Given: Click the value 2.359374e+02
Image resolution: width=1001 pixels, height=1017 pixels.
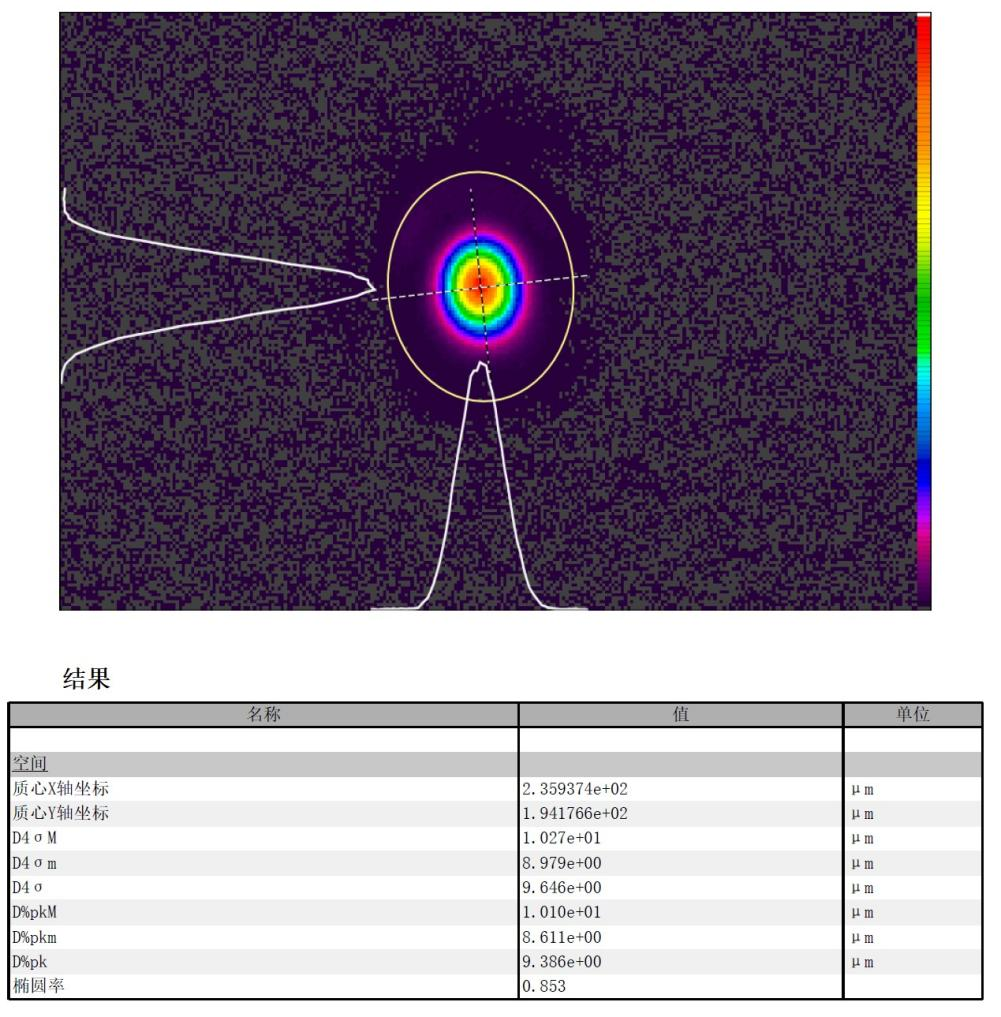Looking at the screenshot, I should point(575,789).
